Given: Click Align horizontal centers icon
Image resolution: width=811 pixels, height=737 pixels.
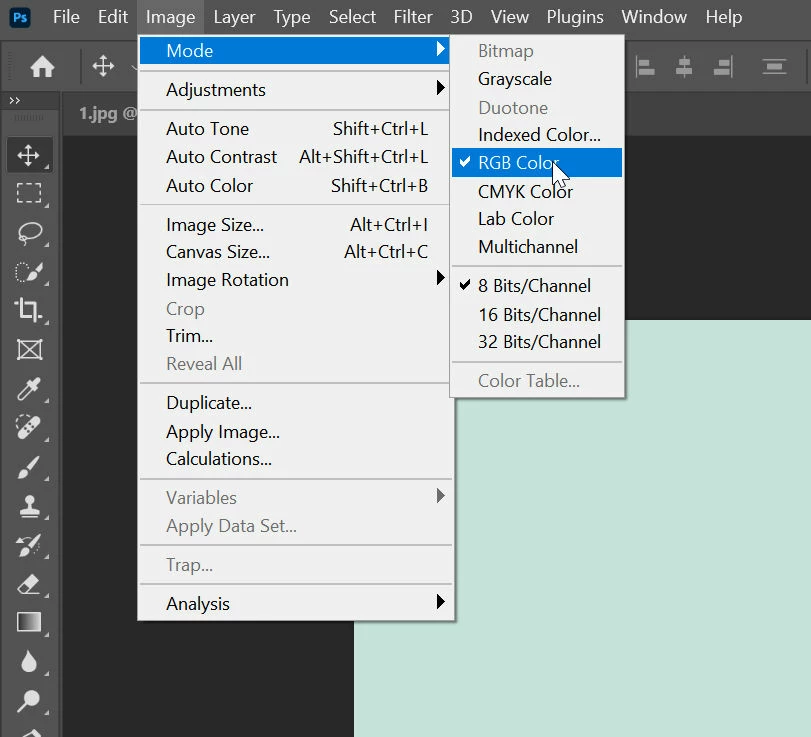Looking at the screenshot, I should coord(684,67).
